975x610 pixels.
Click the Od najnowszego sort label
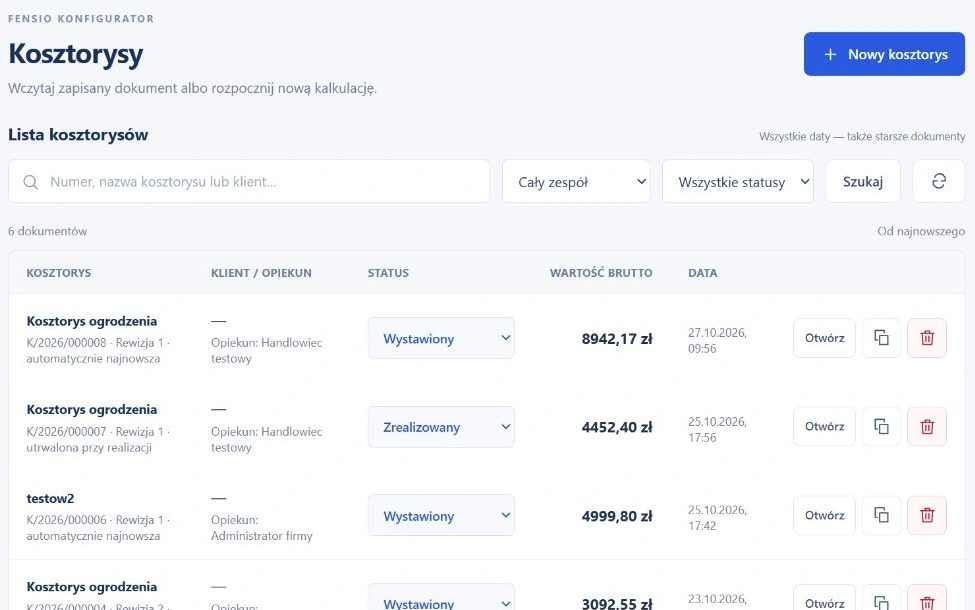coord(921,231)
